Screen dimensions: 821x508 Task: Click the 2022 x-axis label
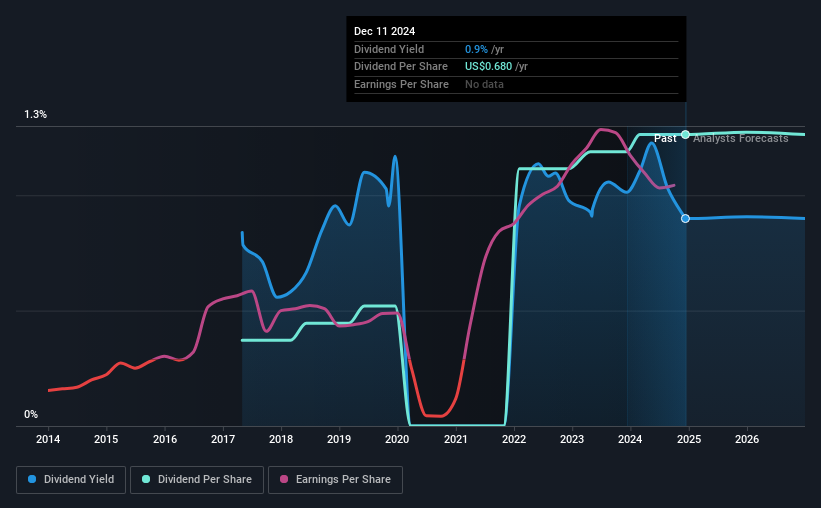click(x=514, y=439)
